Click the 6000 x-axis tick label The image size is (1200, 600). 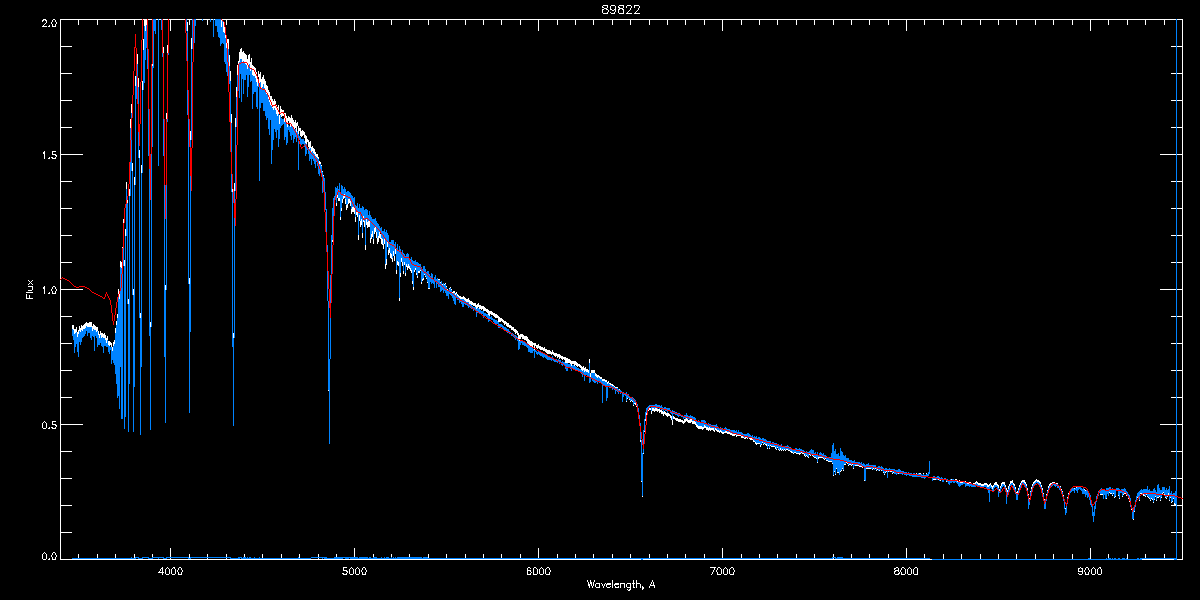[x=538, y=571]
